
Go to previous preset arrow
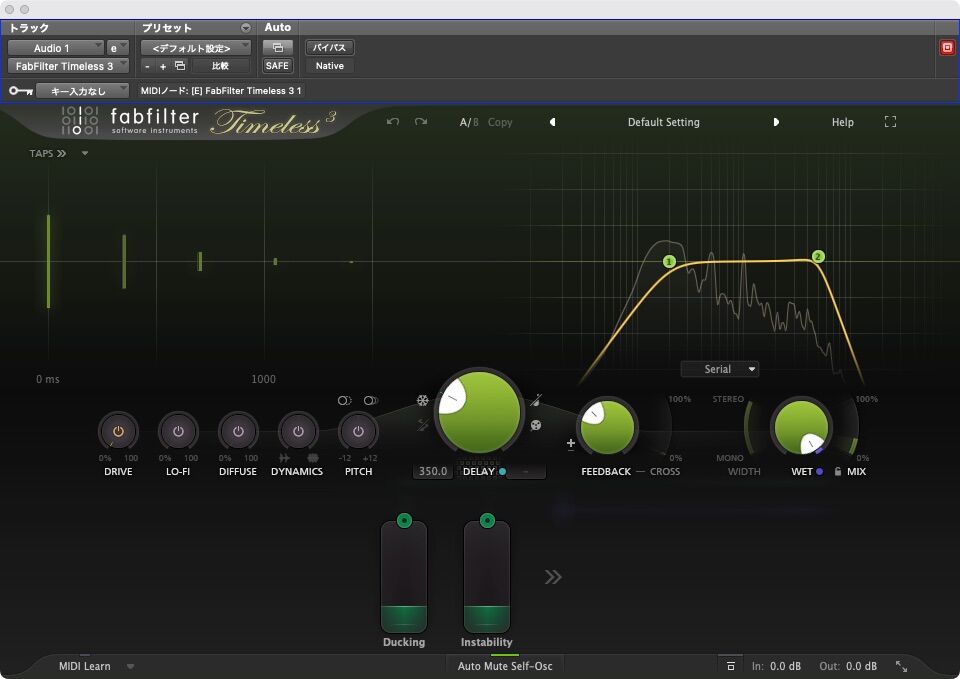point(552,122)
